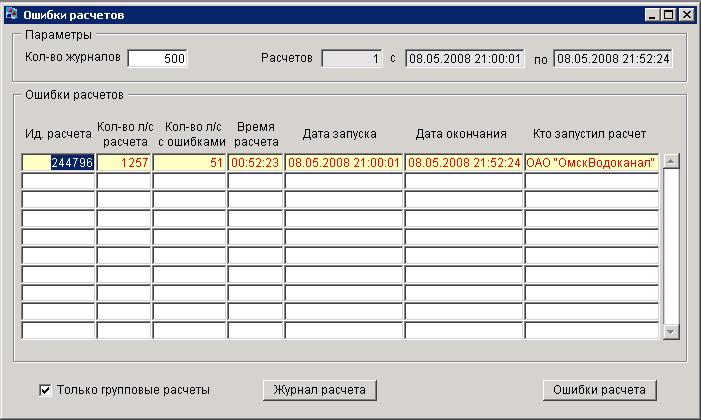701x420 pixels.
Task: Click 'ОАО ОмскВодоканал' cell in first row
Action: tap(591, 162)
